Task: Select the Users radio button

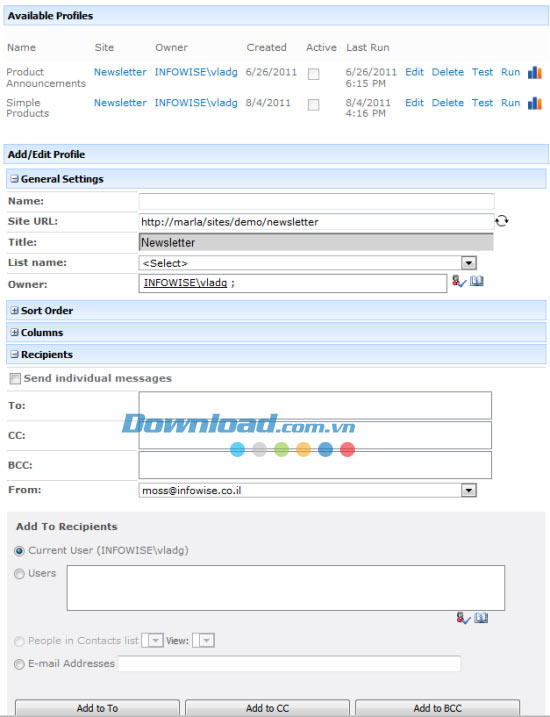Action: (19, 573)
